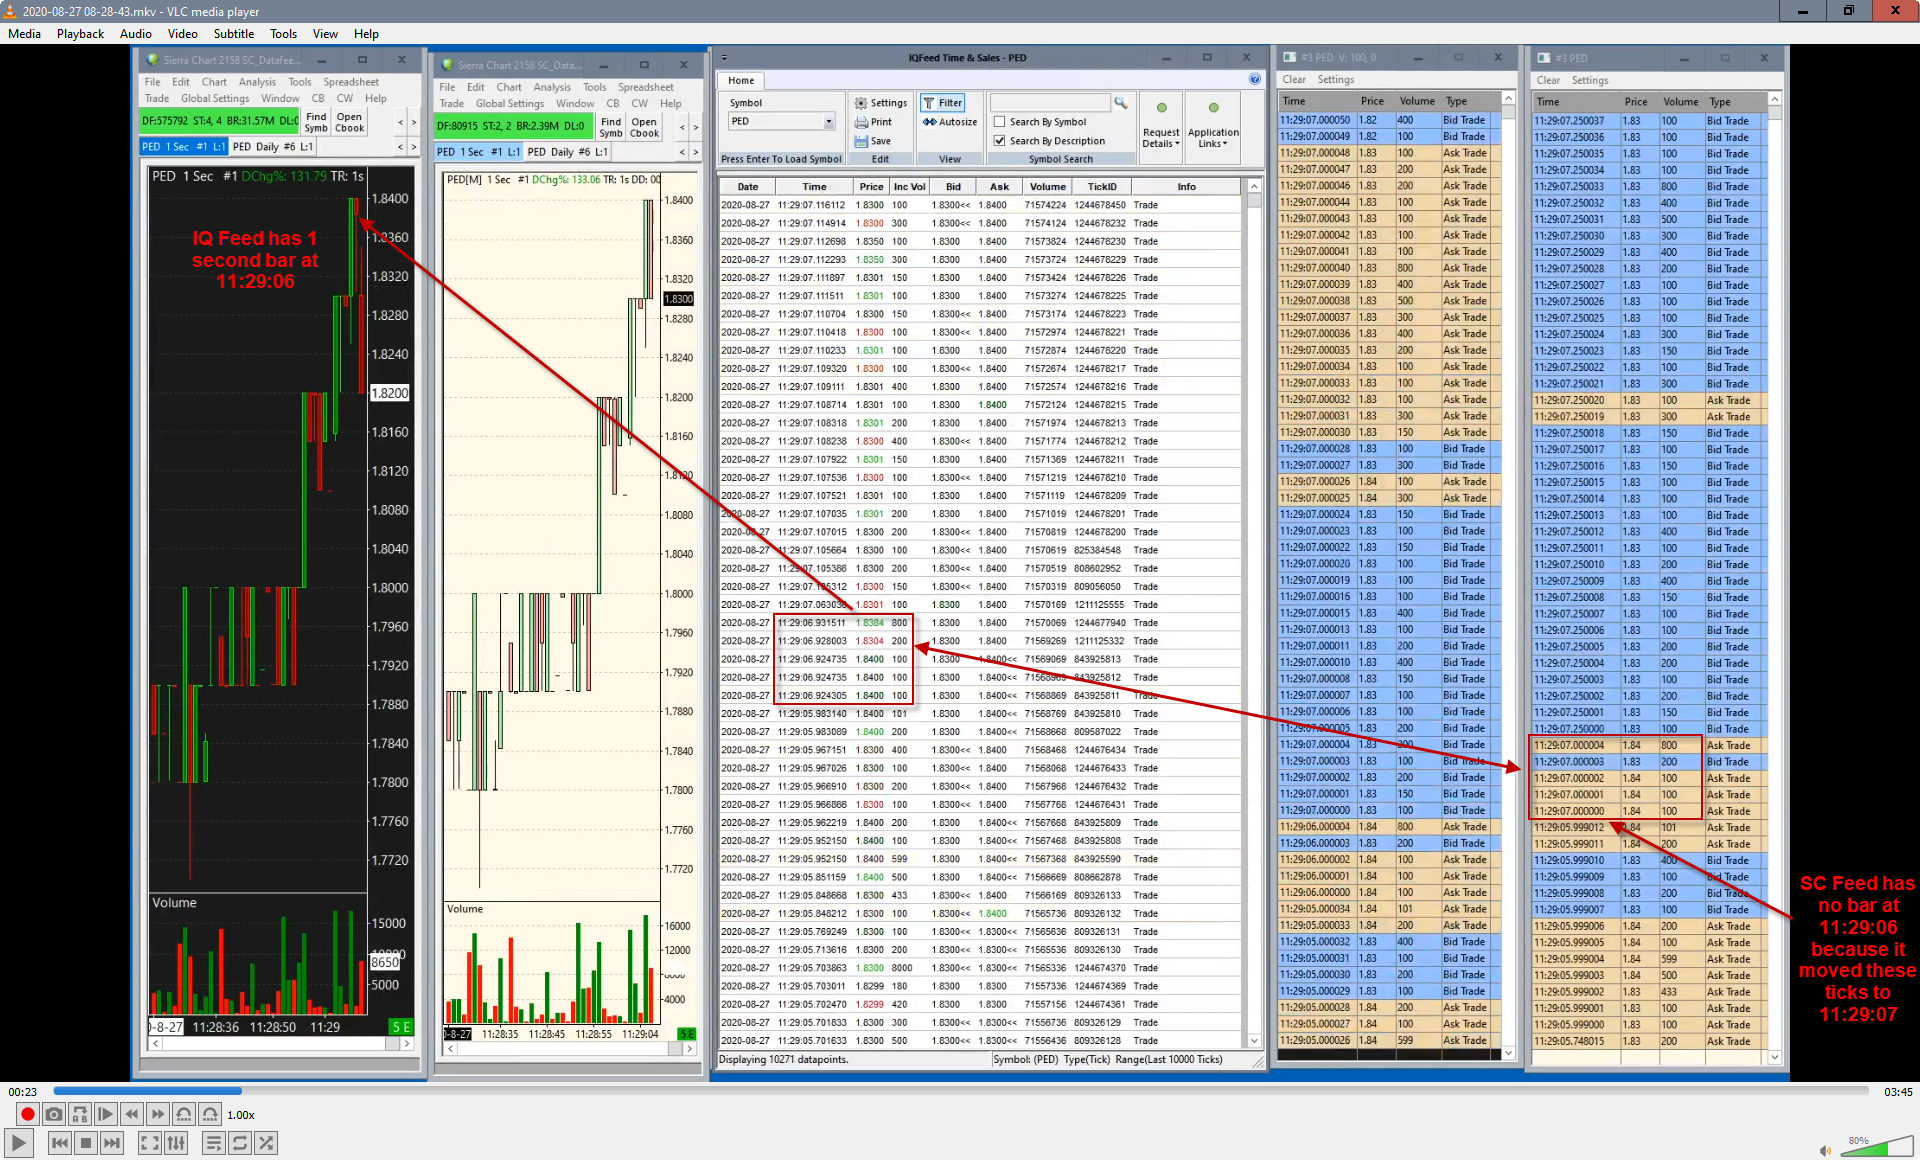
Task: Open the Subtitle menu
Action: 233,33
